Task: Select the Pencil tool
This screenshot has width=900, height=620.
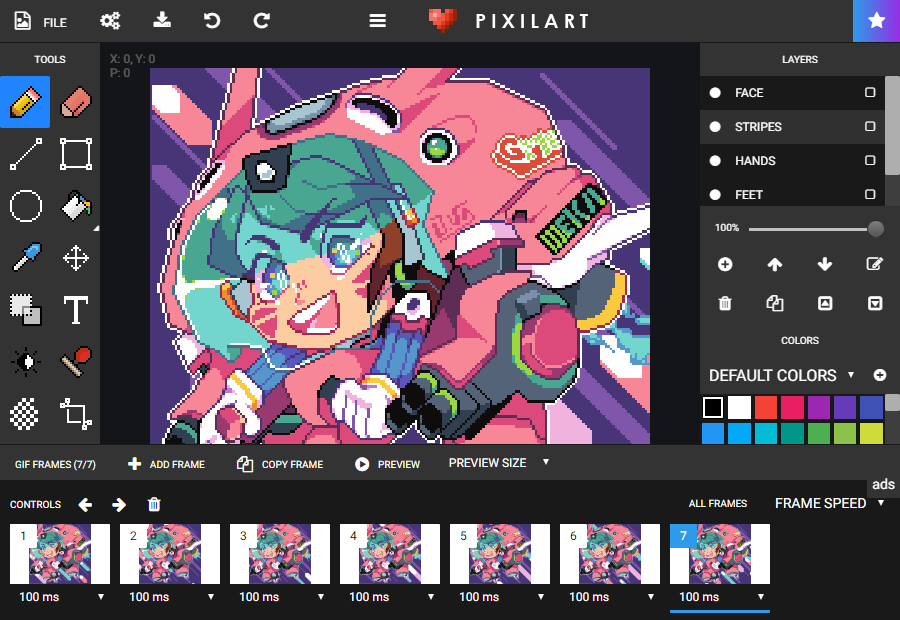Action: (25, 101)
